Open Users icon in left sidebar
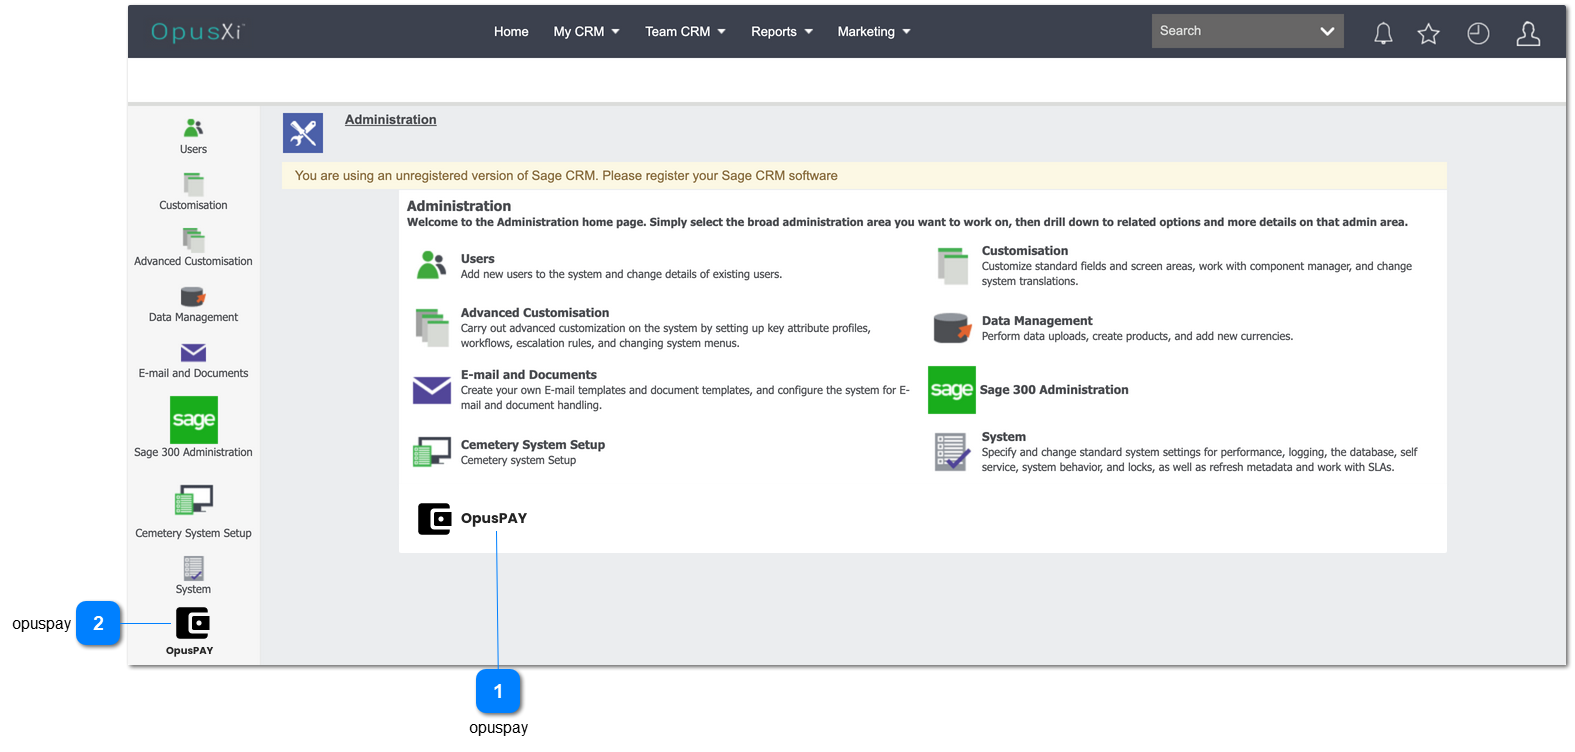1575x752 pixels. [193, 128]
